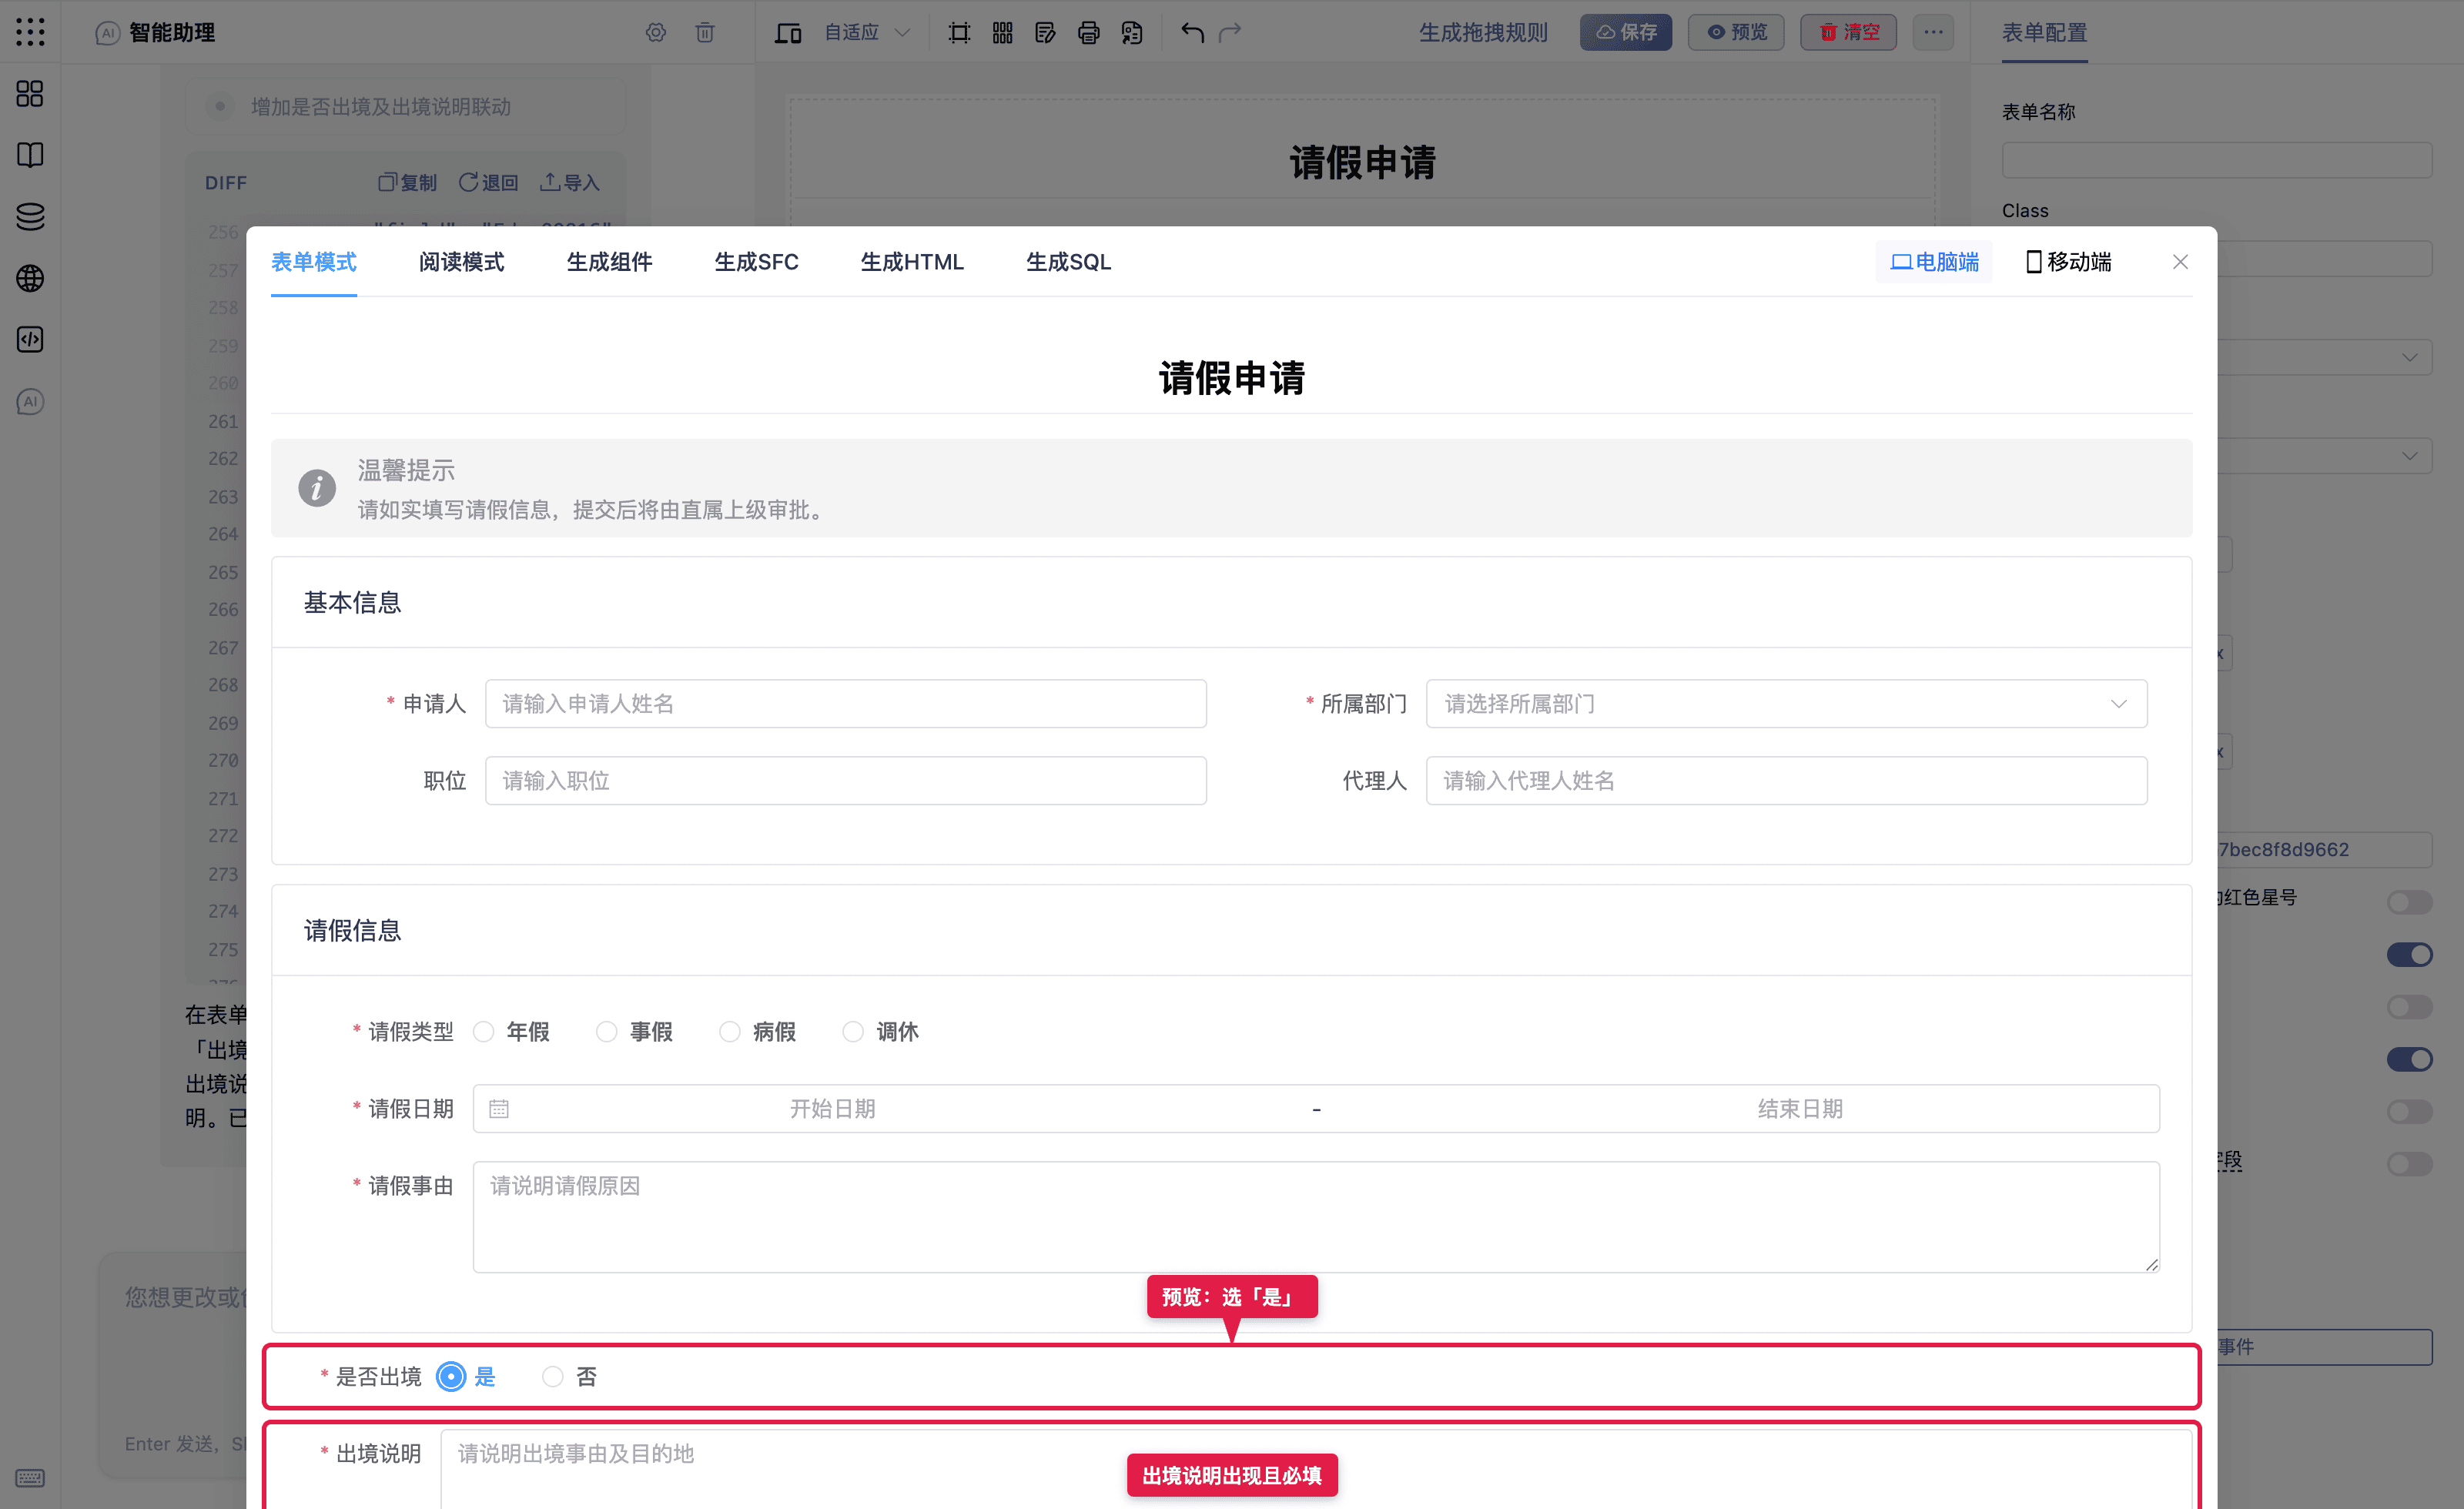Switch to 生成SQL tab

[1068, 262]
